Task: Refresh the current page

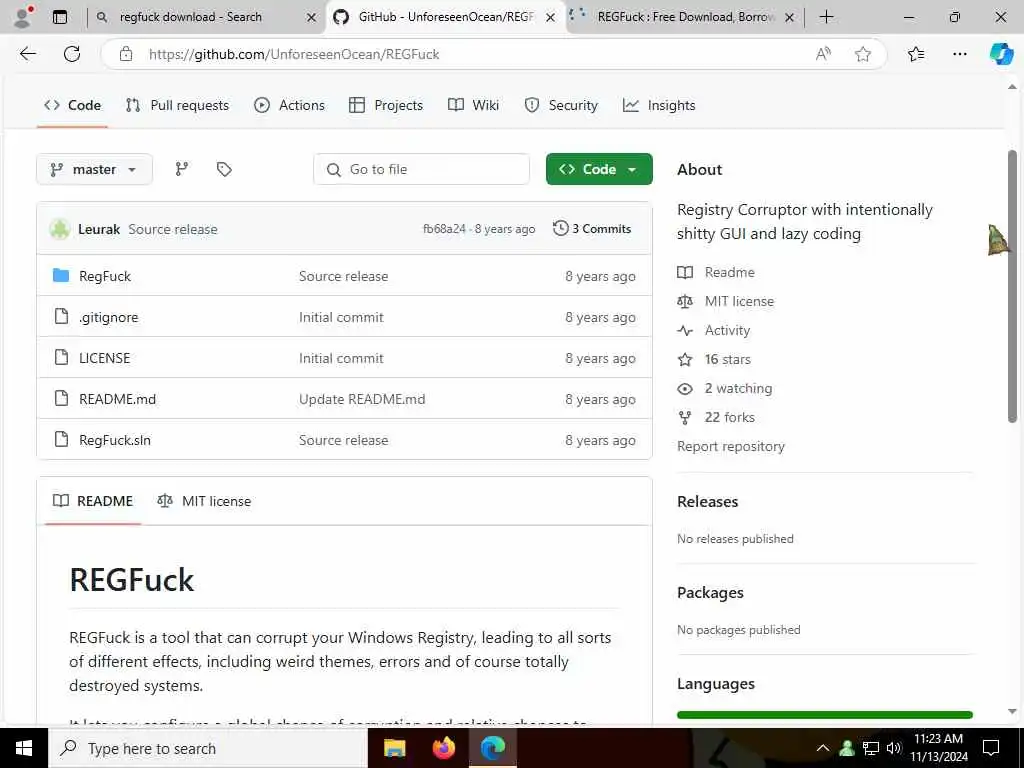Action: coord(72,54)
